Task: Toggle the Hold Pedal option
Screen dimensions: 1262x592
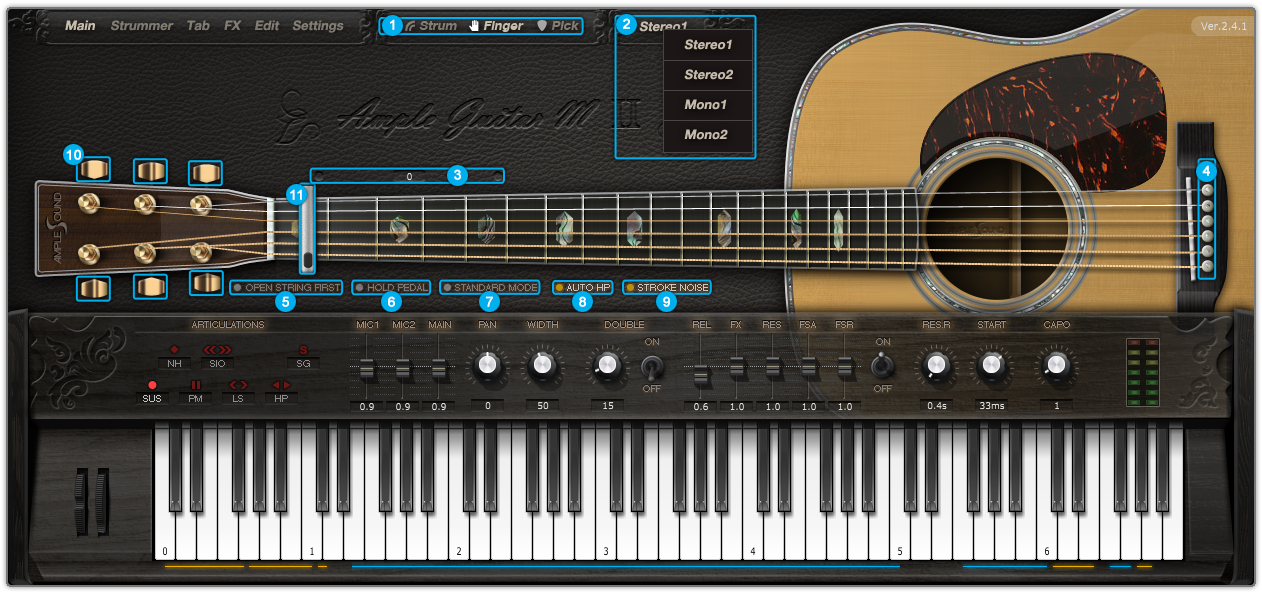Action: click(x=391, y=287)
